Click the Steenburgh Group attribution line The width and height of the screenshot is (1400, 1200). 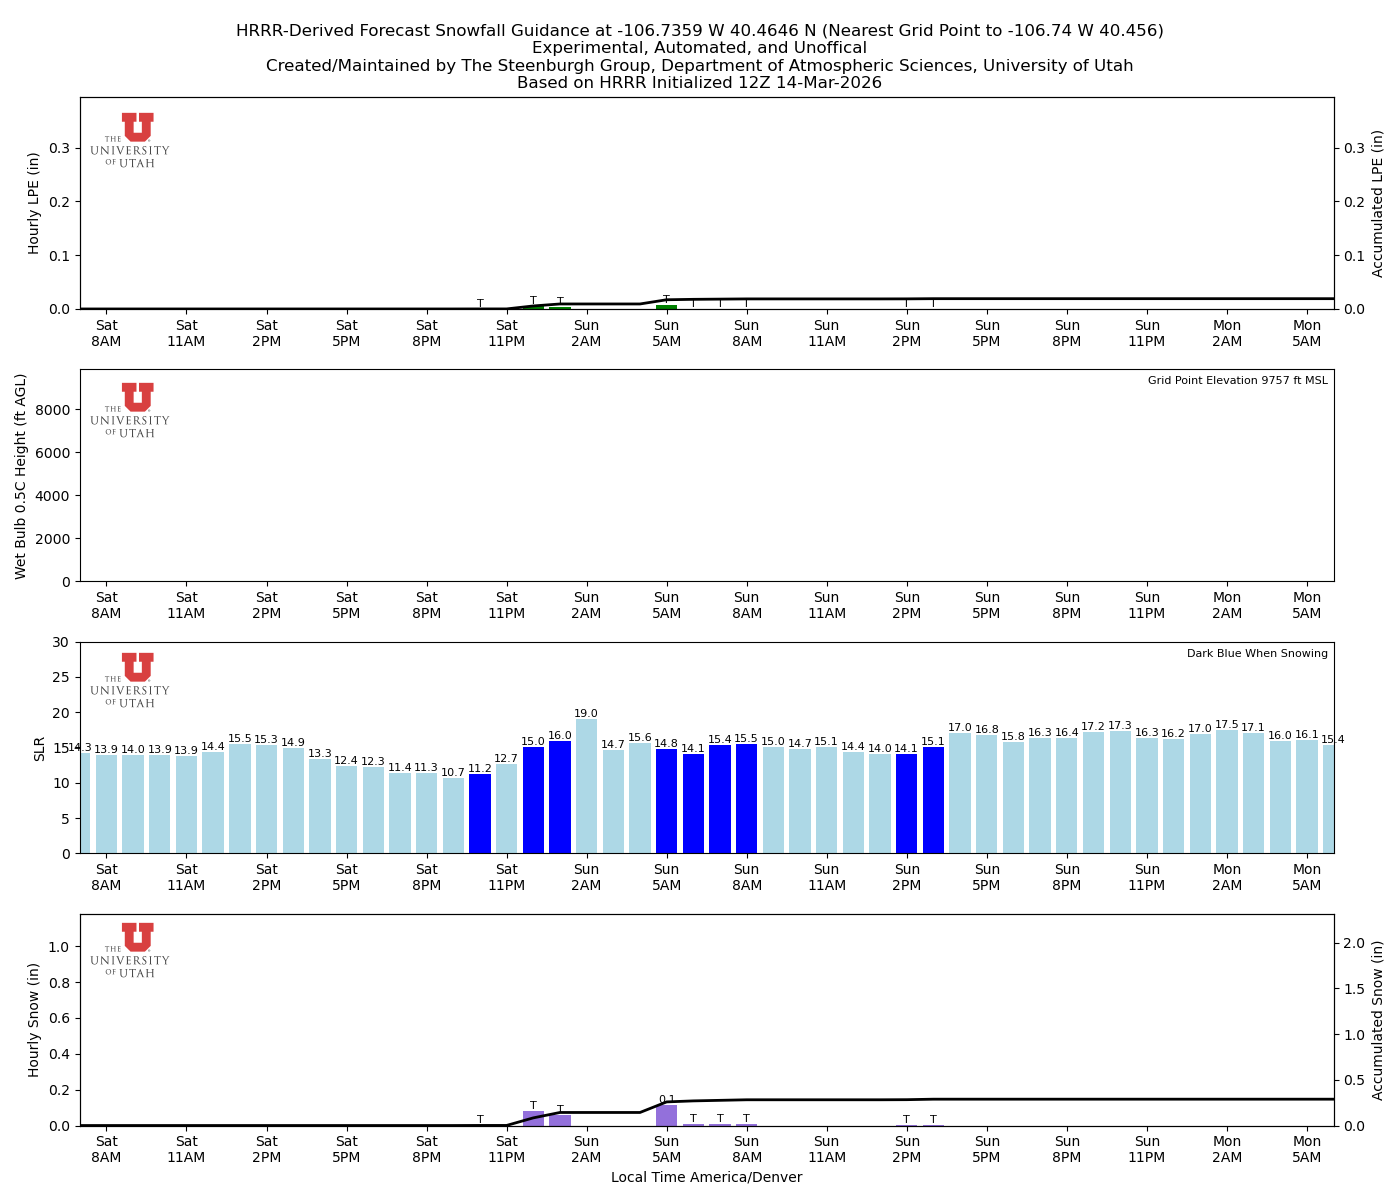(x=700, y=65)
